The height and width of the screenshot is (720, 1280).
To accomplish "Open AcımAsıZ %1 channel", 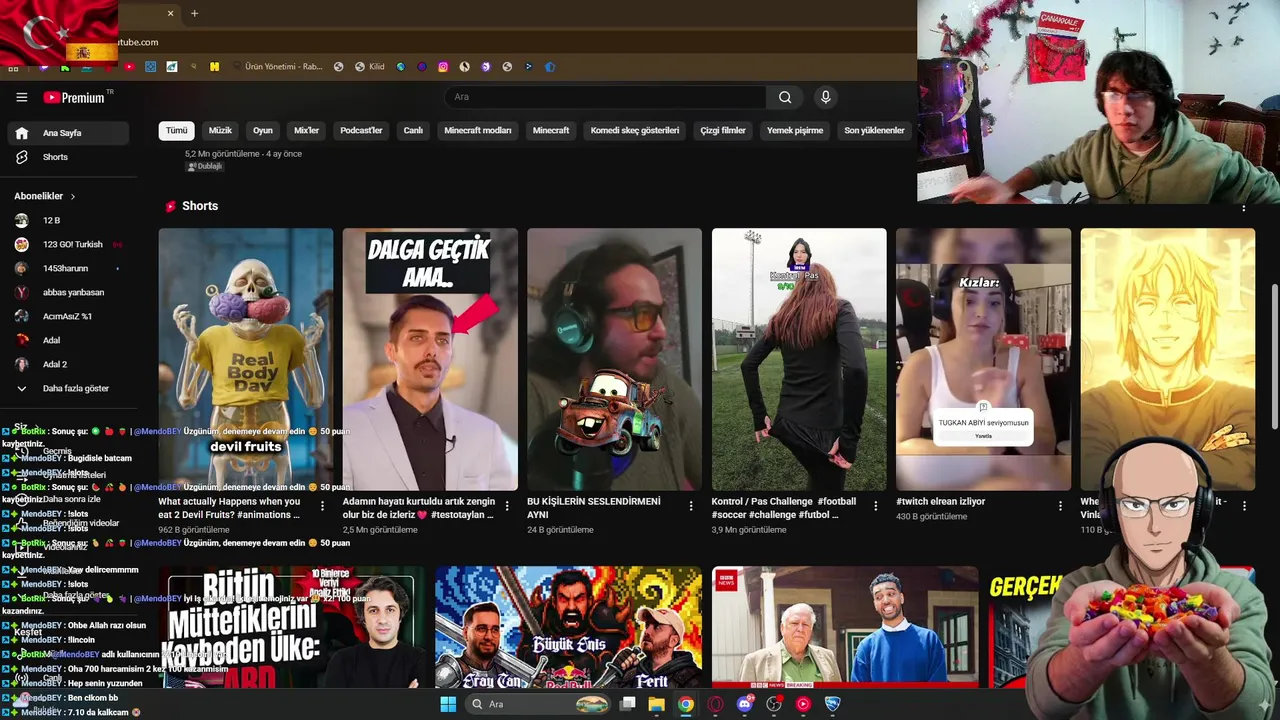I will tap(68, 316).
